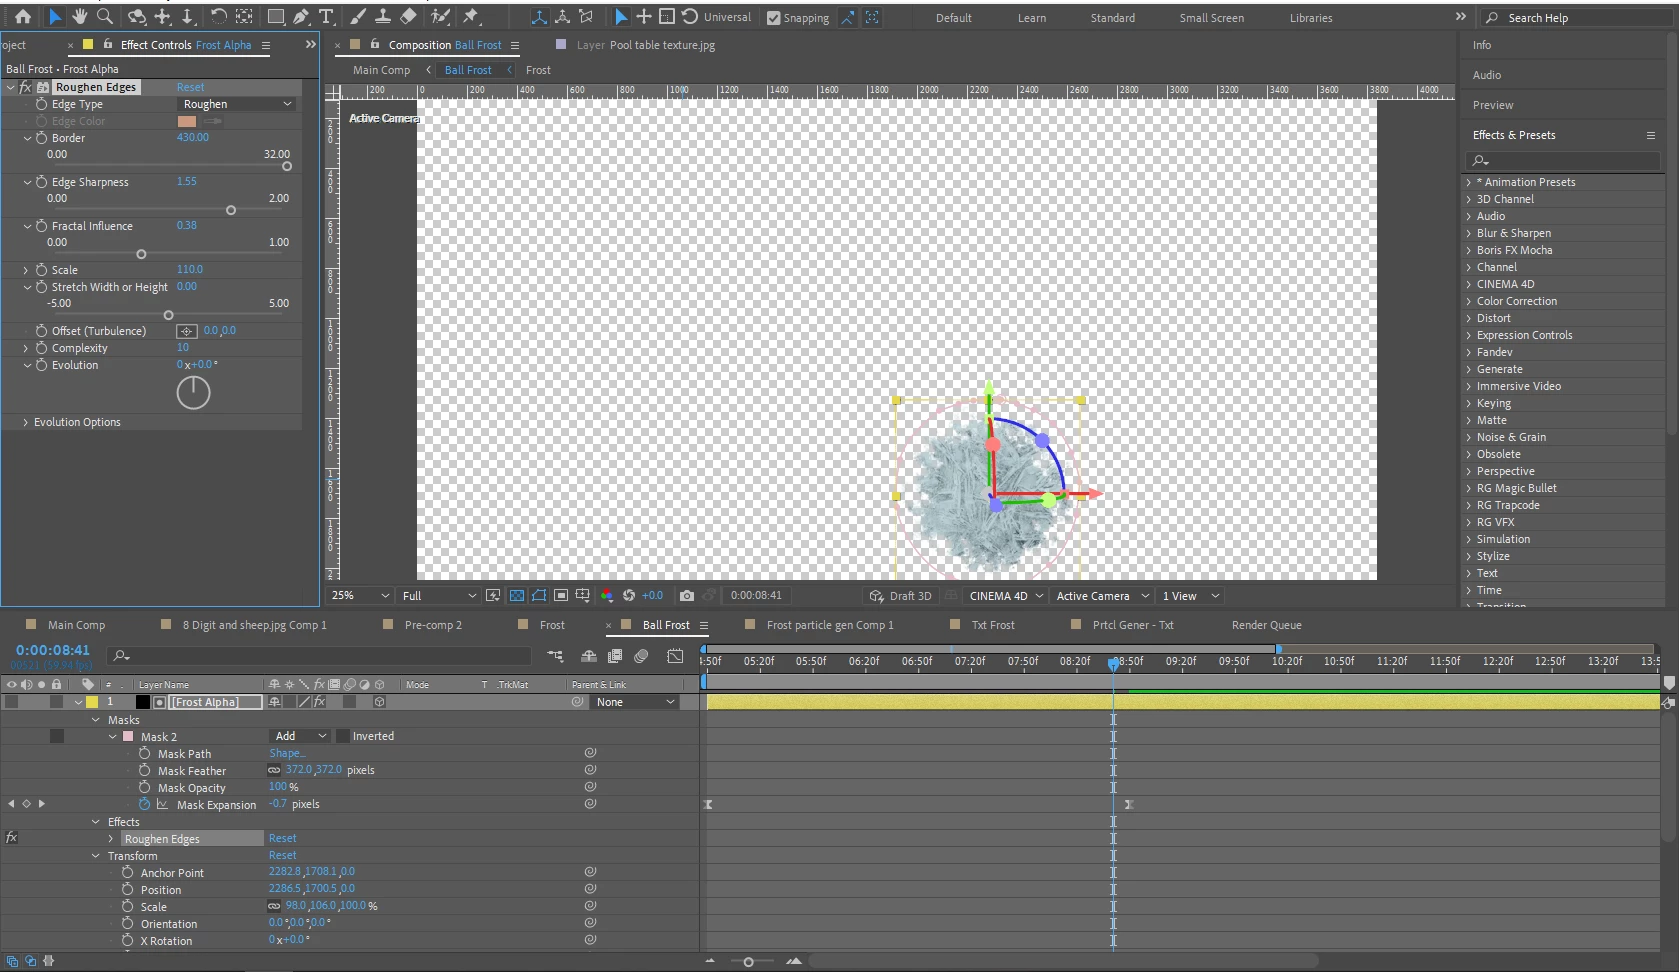Click the Fractal Influence slider handle
The height and width of the screenshot is (972, 1679).
[x=141, y=254]
